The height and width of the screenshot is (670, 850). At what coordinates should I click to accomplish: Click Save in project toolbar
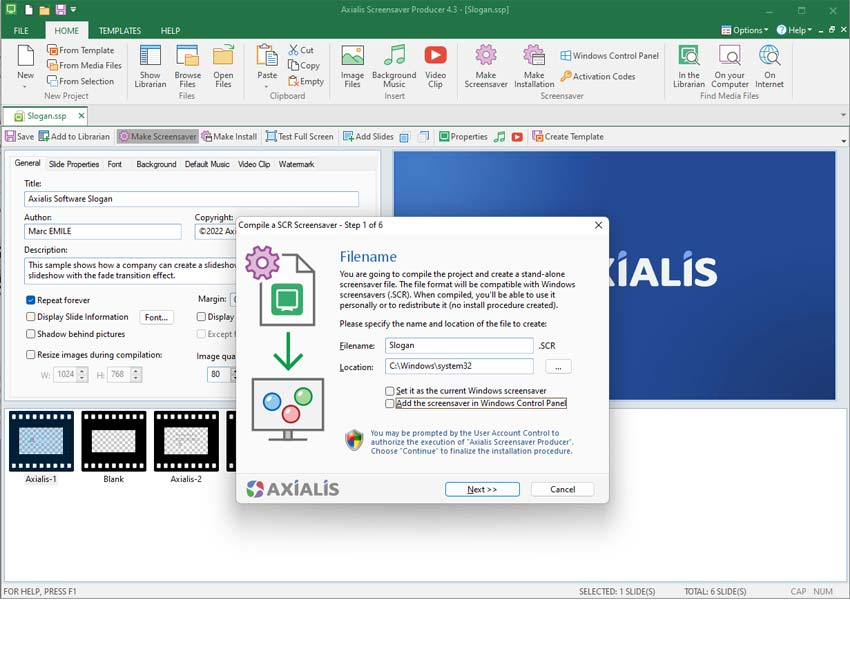coord(20,137)
